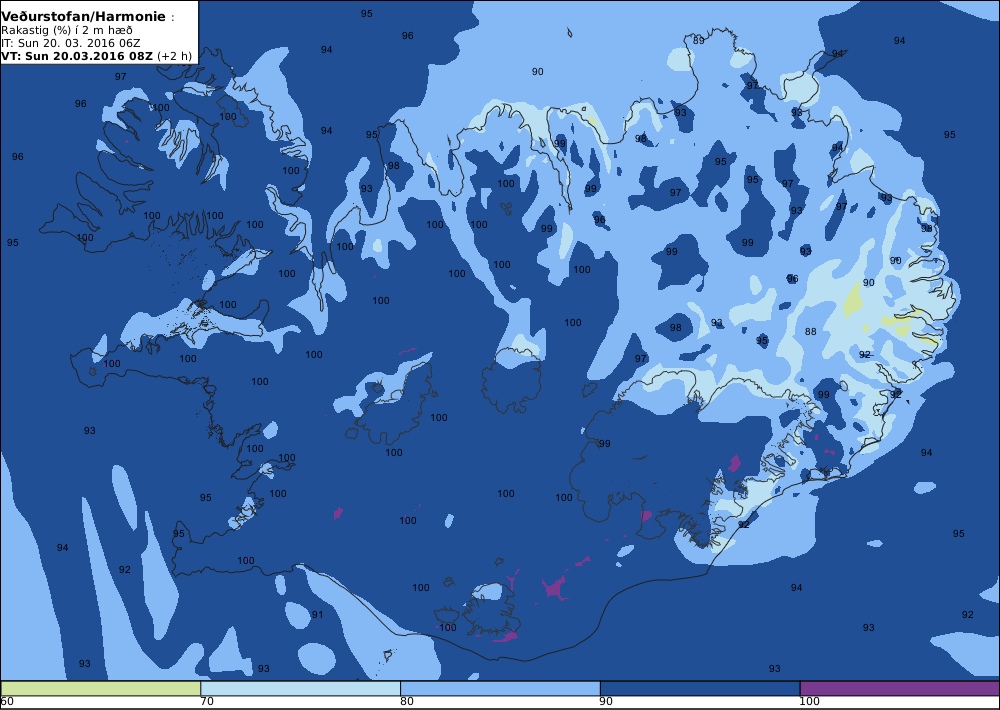Click the legend tick label '70'
Image resolution: width=1000 pixels, height=710 pixels.
click(x=207, y=702)
